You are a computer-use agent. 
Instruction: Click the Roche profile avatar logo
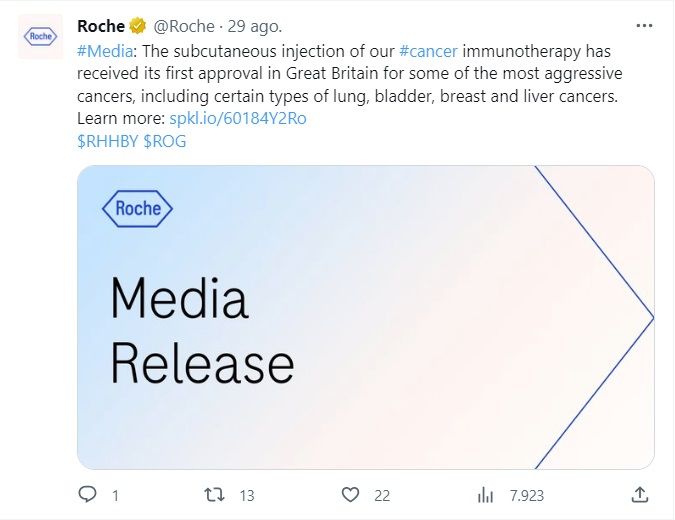click(40, 36)
